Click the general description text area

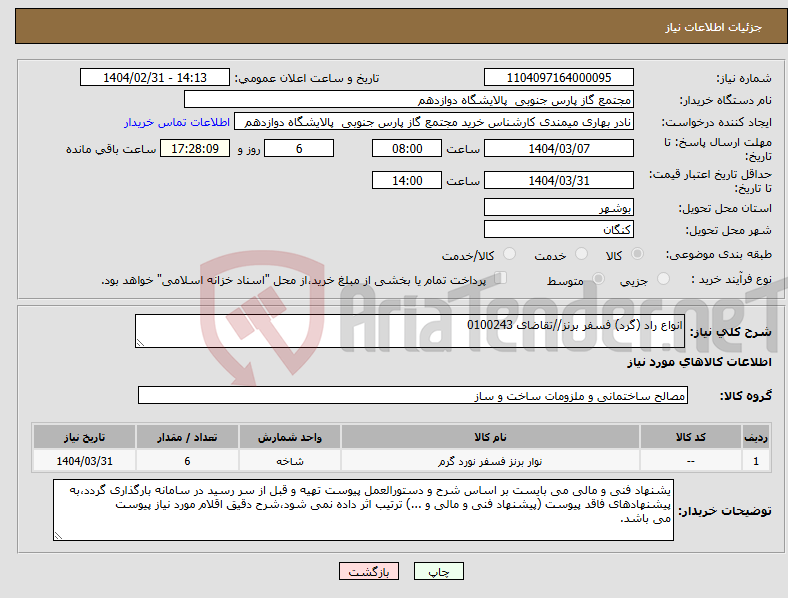point(410,331)
